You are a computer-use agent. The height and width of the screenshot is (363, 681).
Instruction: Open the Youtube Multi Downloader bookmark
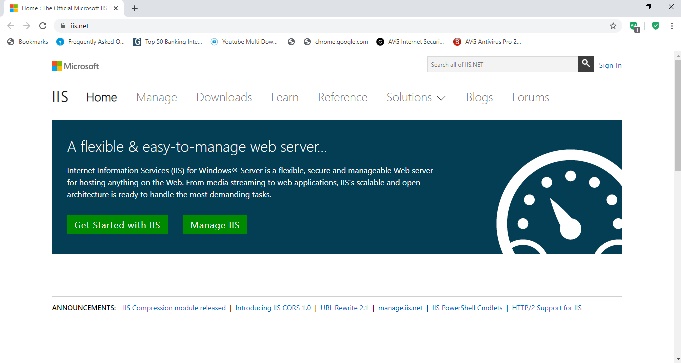tap(244, 42)
